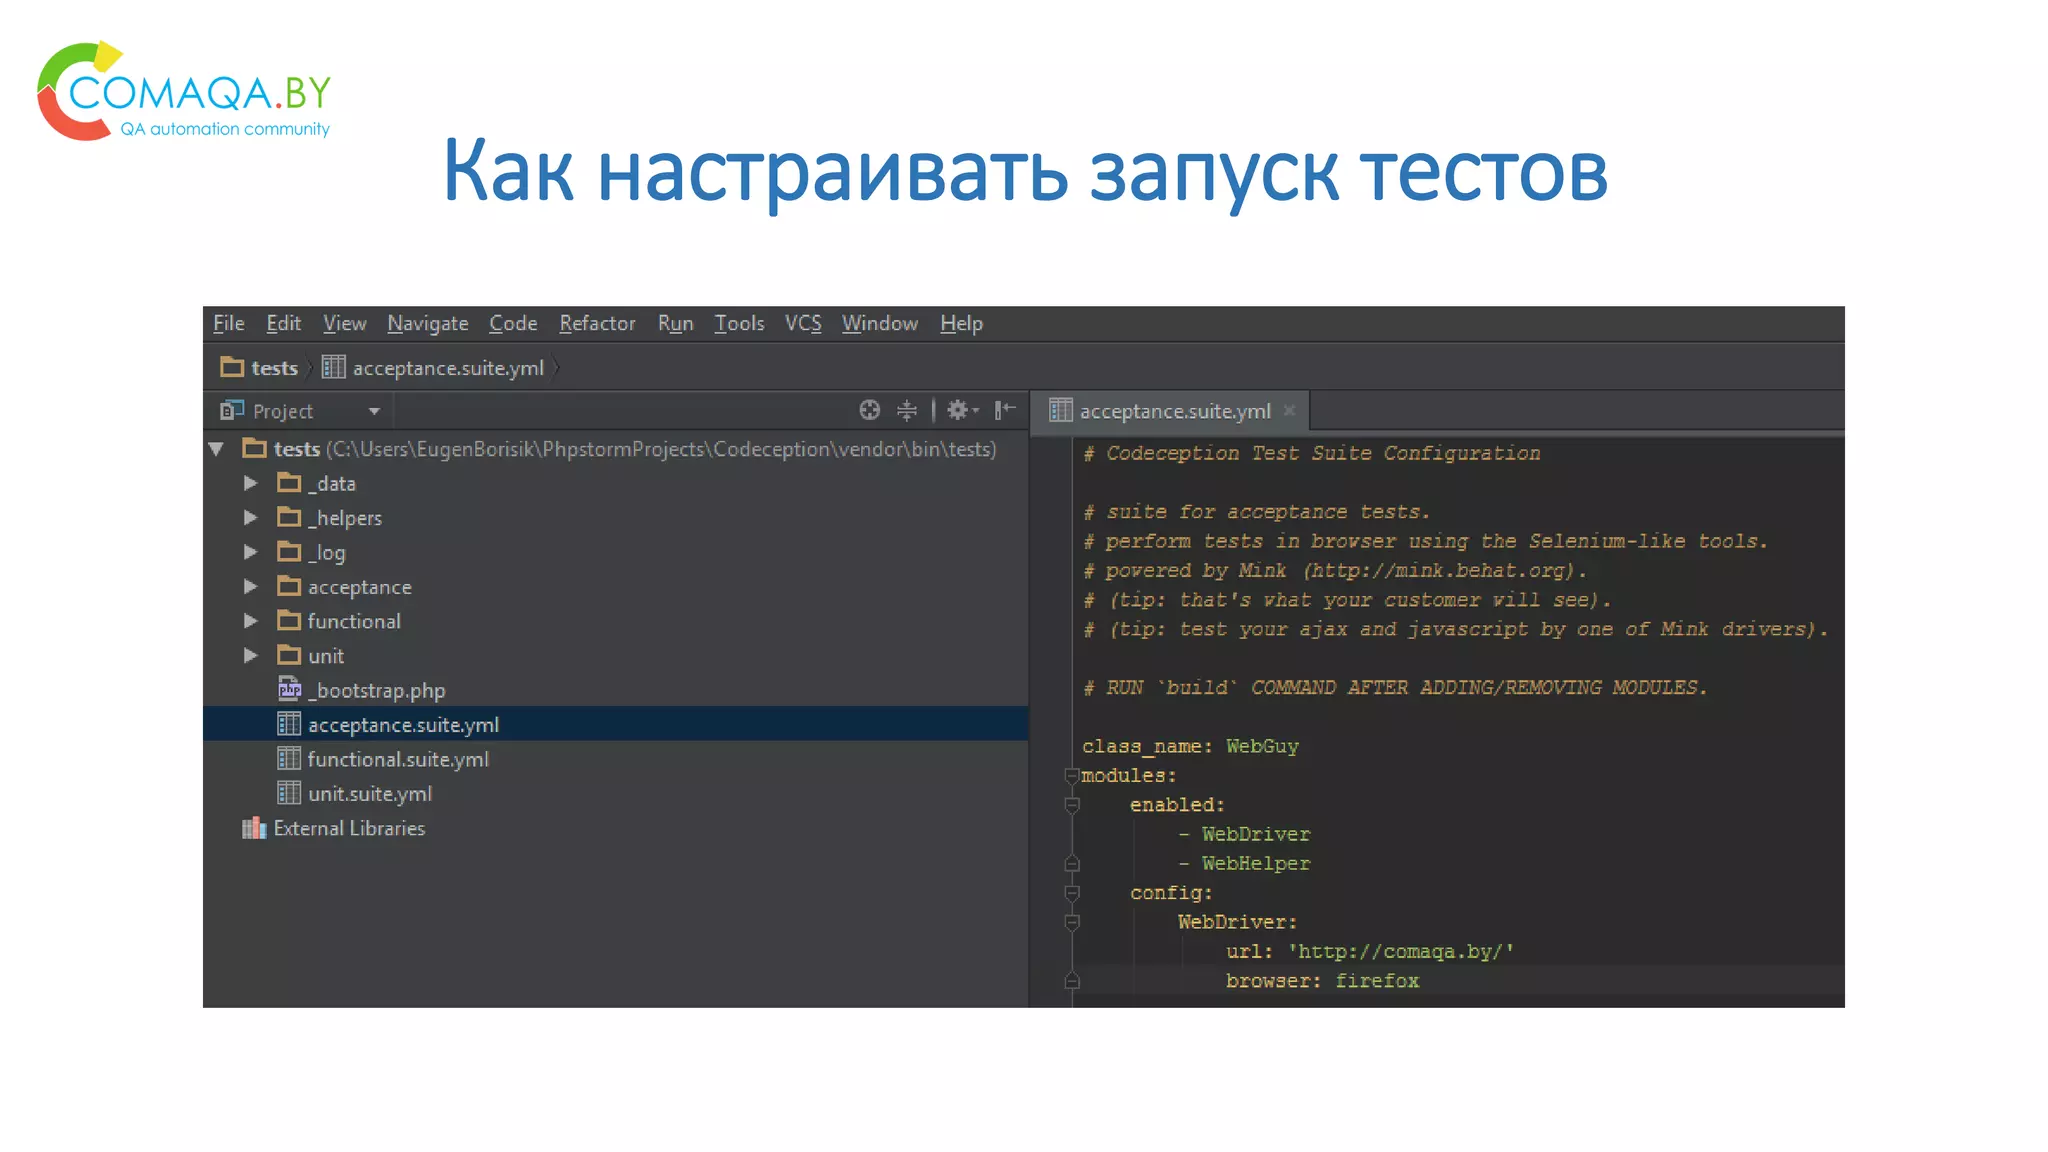Open the VCS menu
The image size is (2048, 1152).
(x=803, y=323)
